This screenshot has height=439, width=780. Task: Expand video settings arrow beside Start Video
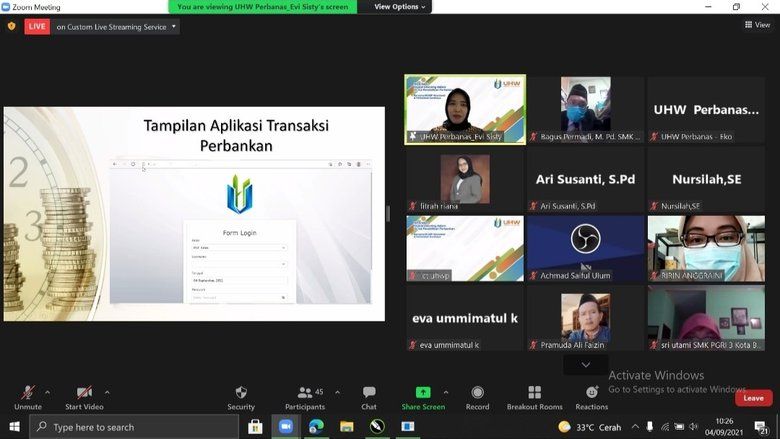pyautogui.click(x=107, y=392)
